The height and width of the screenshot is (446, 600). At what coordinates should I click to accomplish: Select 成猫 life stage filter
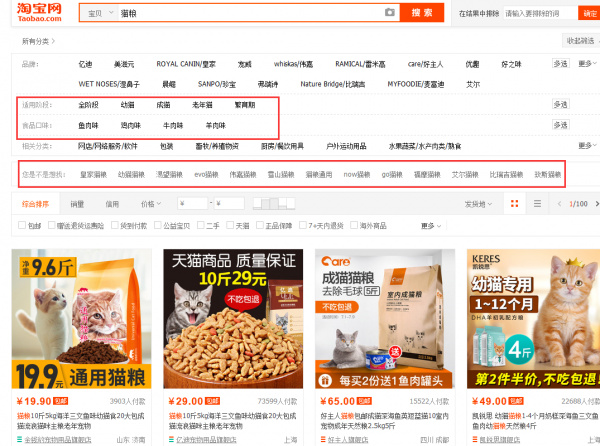click(x=163, y=104)
